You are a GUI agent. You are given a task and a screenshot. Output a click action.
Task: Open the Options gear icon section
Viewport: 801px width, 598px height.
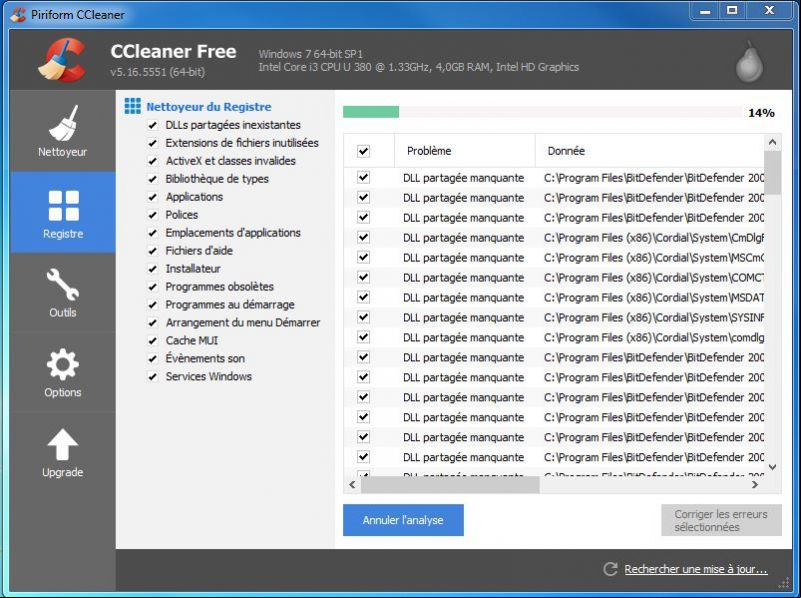[x=63, y=364]
